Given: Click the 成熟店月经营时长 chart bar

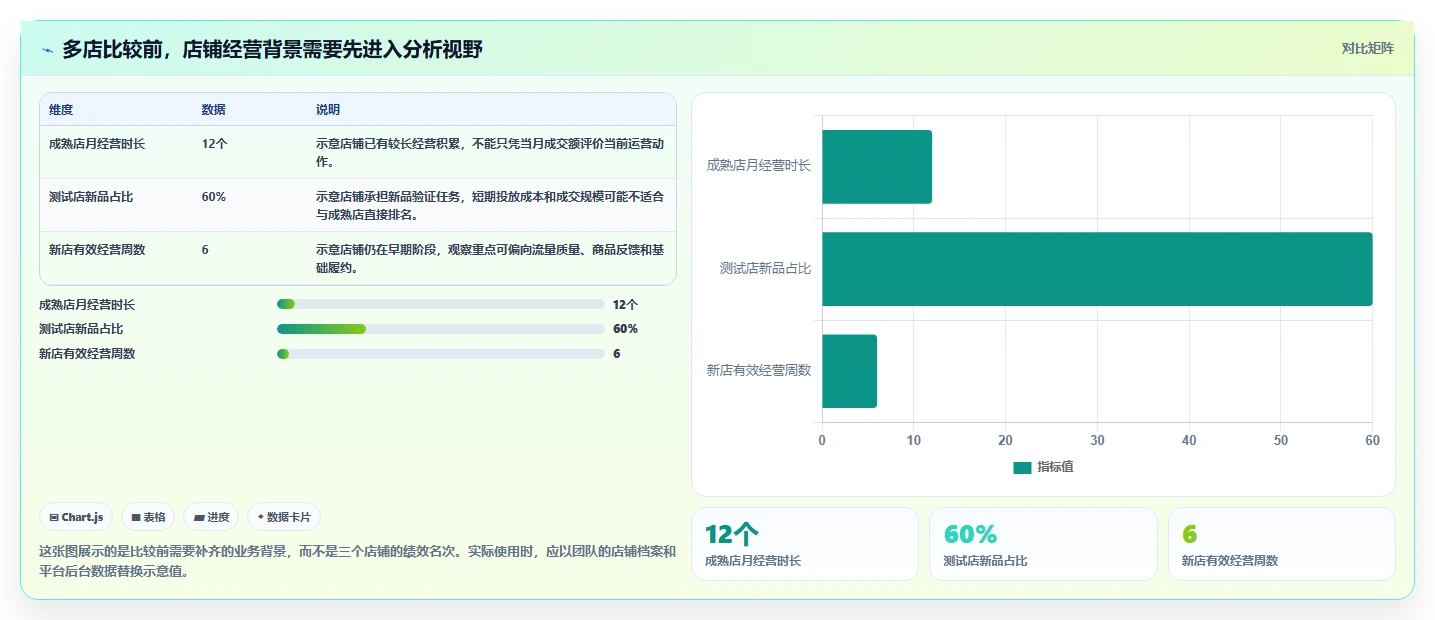Looking at the screenshot, I should pos(877,167).
